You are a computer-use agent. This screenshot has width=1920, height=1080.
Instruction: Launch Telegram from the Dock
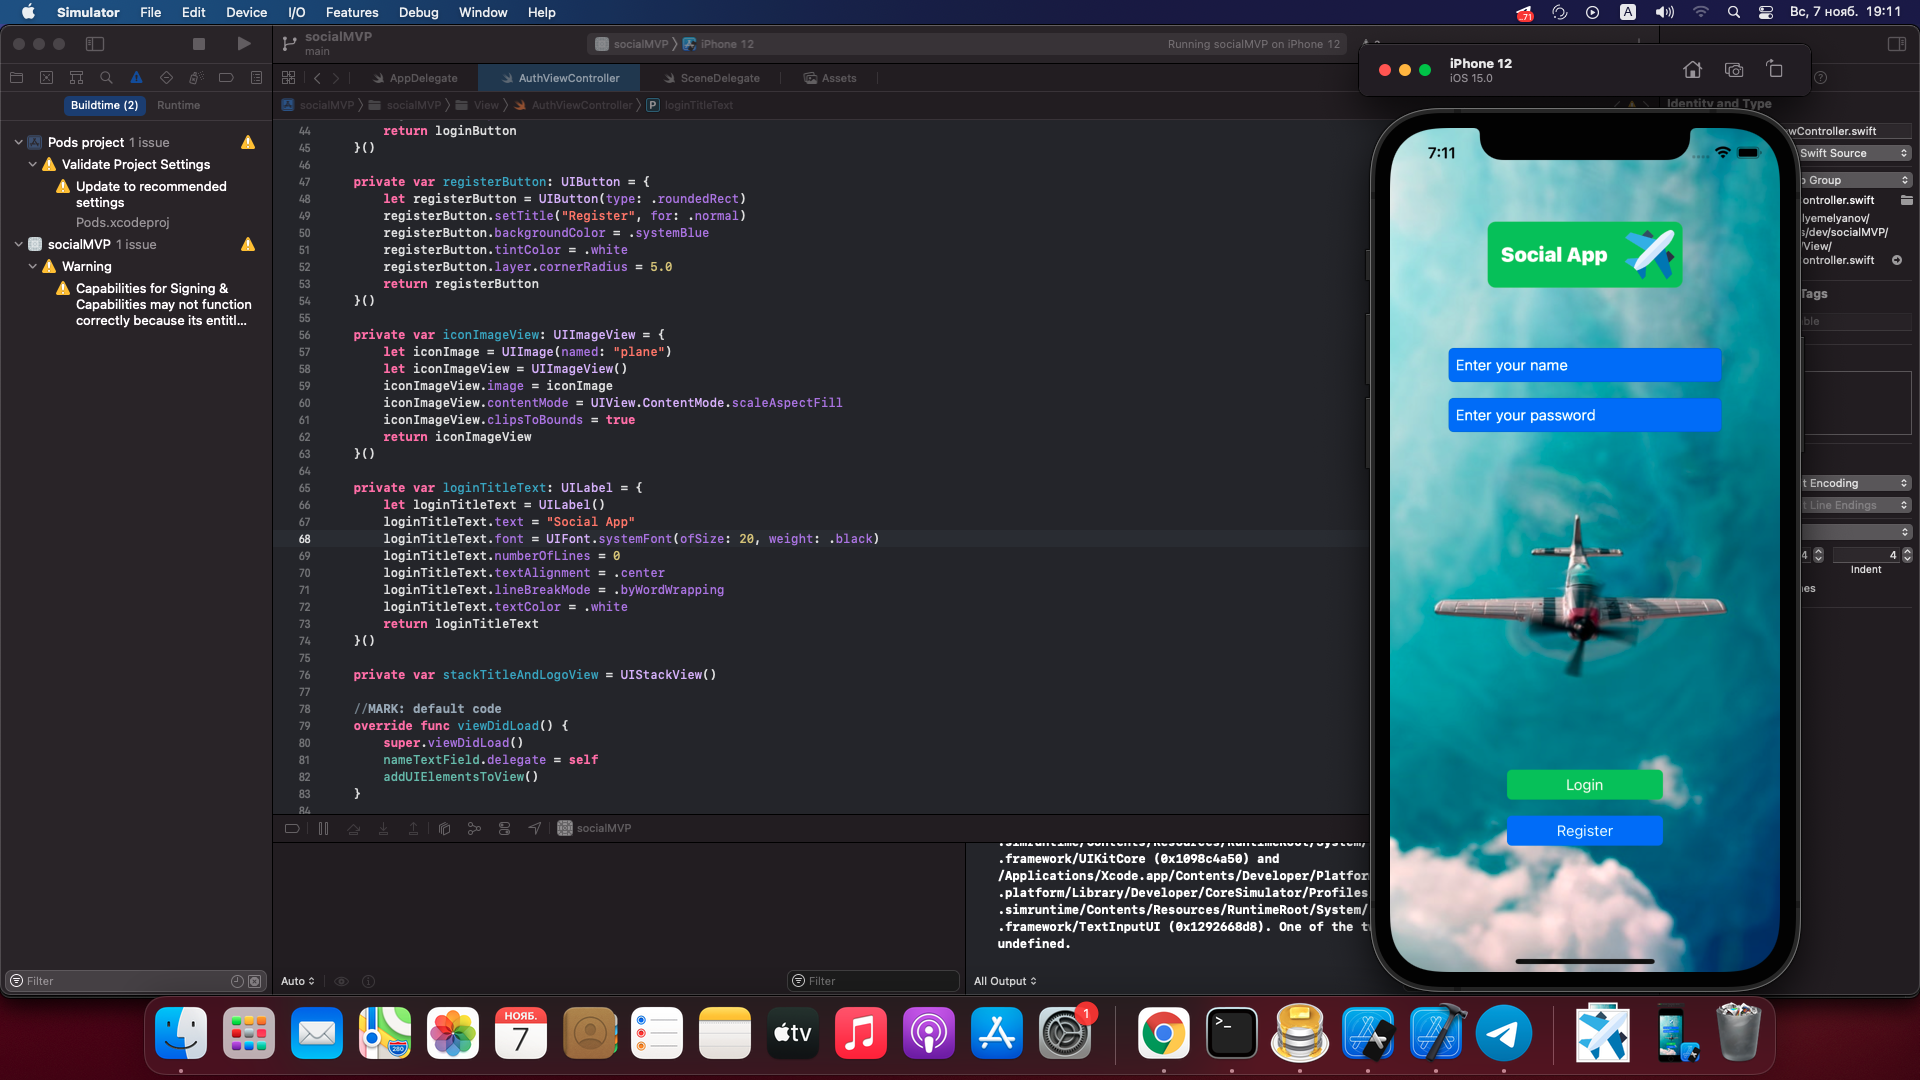click(1503, 1033)
